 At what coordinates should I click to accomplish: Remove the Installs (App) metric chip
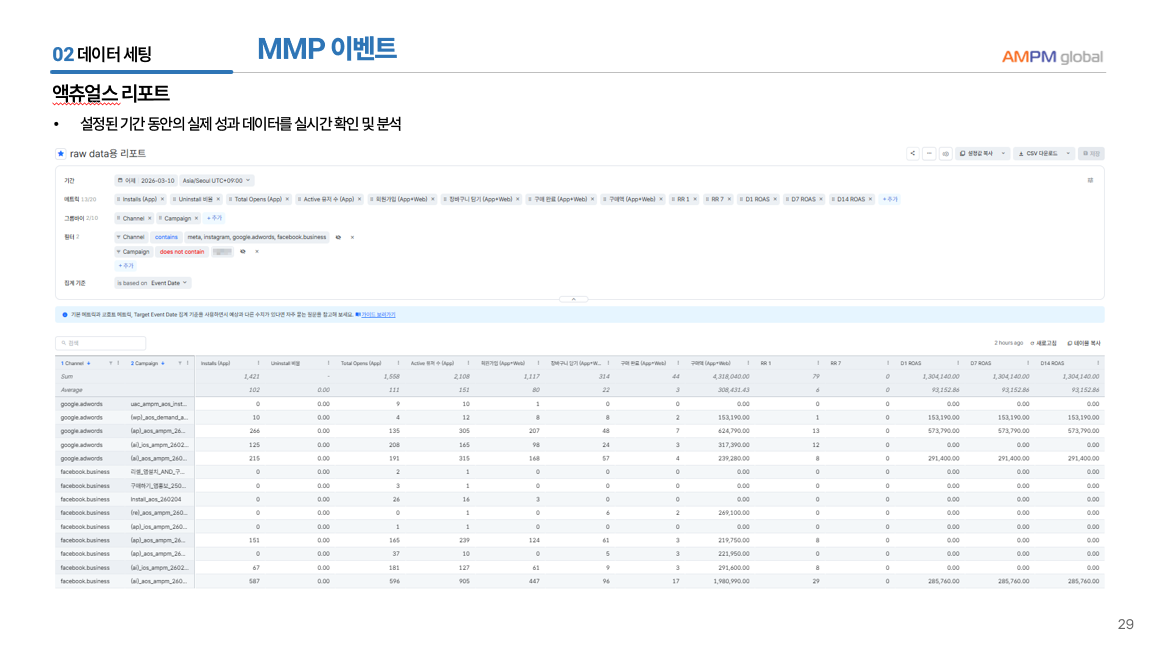pyautogui.click(x=162, y=199)
